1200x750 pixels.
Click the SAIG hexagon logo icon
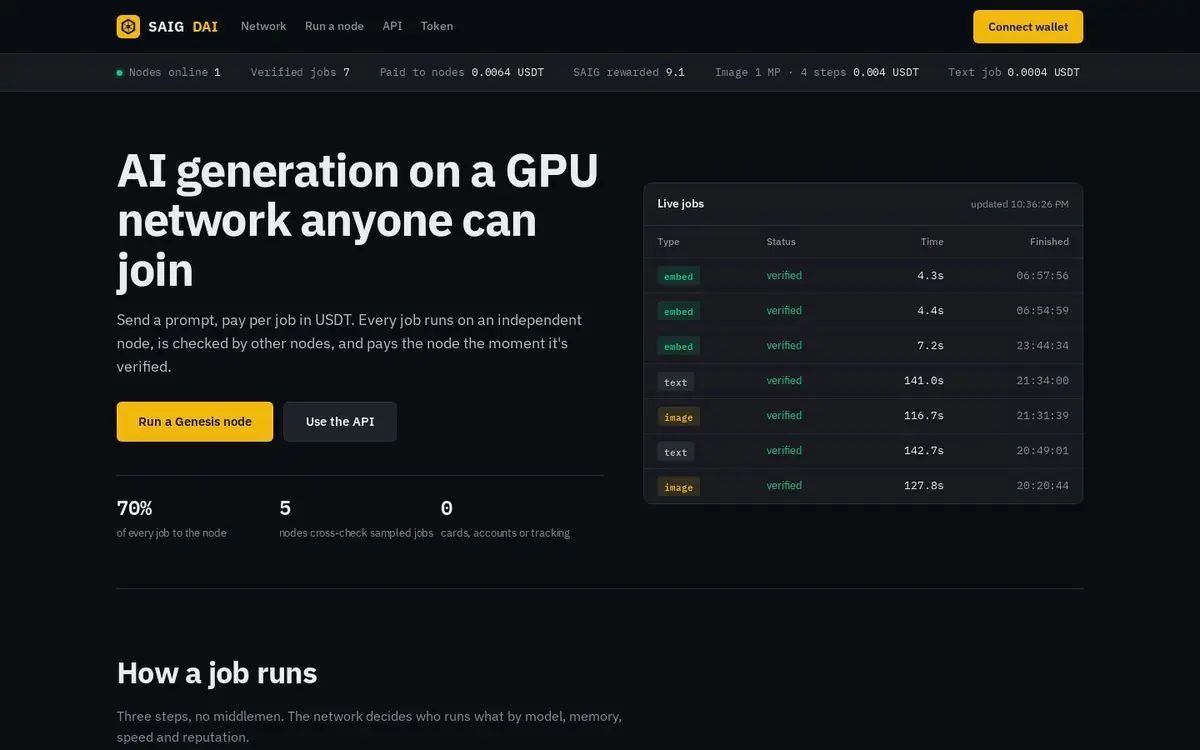pos(128,26)
